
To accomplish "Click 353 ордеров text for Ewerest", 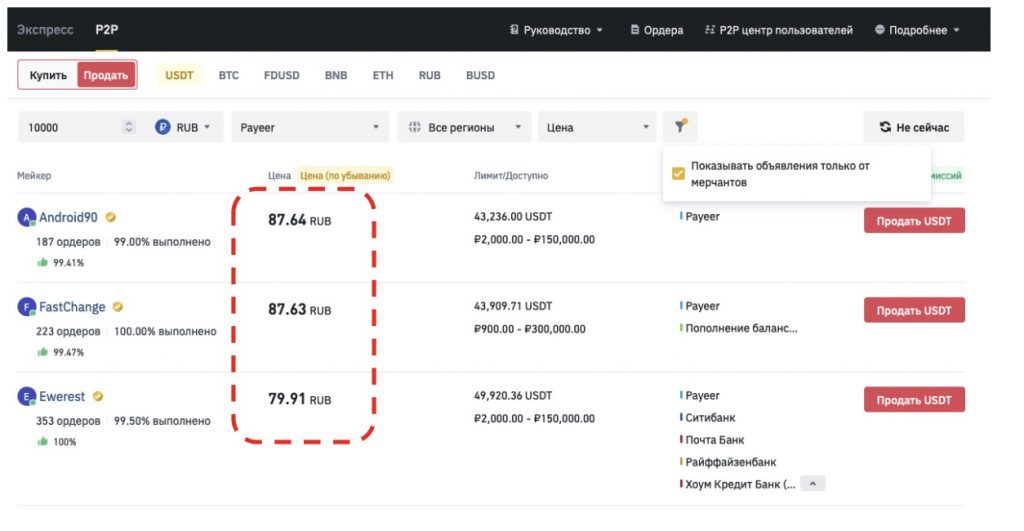I will click(68, 421).
